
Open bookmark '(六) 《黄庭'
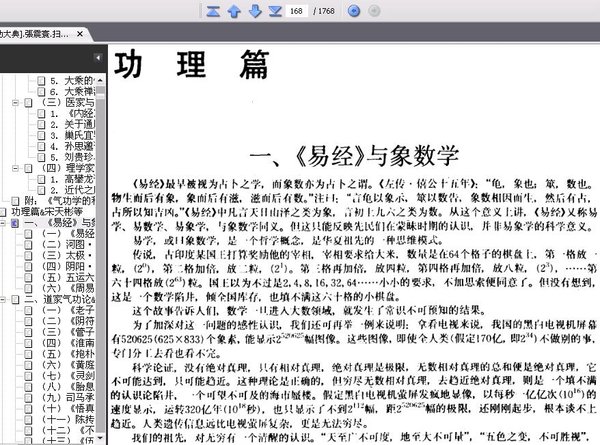click(x=68, y=365)
